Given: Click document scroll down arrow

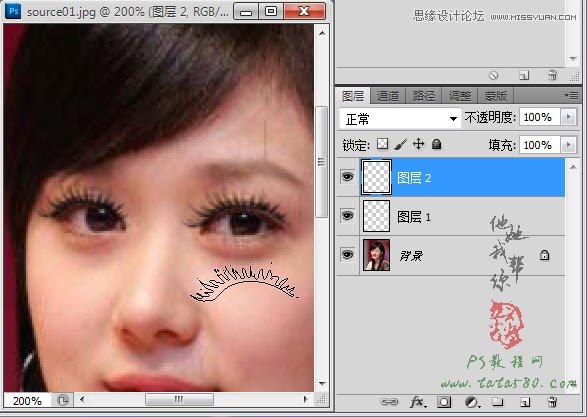Looking at the screenshot, I should pyautogui.click(x=322, y=384).
